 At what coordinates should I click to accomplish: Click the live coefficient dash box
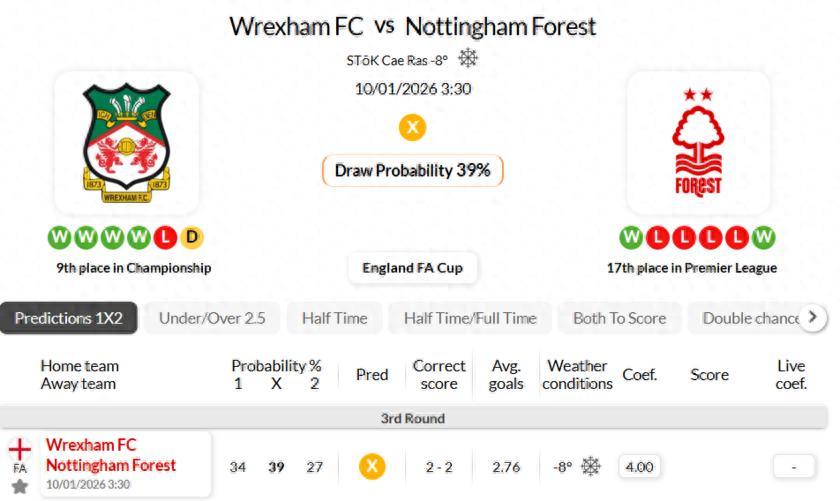click(x=794, y=466)
